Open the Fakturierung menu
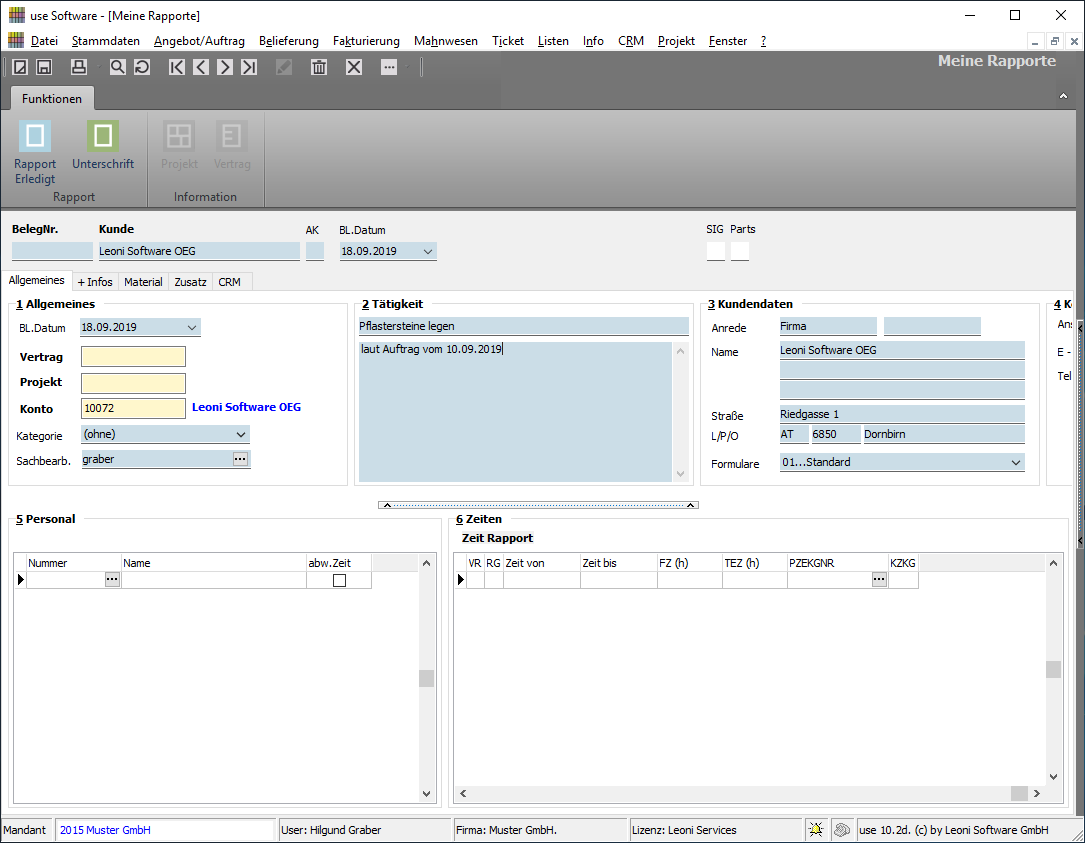Screen dimensions: 1085x843 [x=366, y=41]
